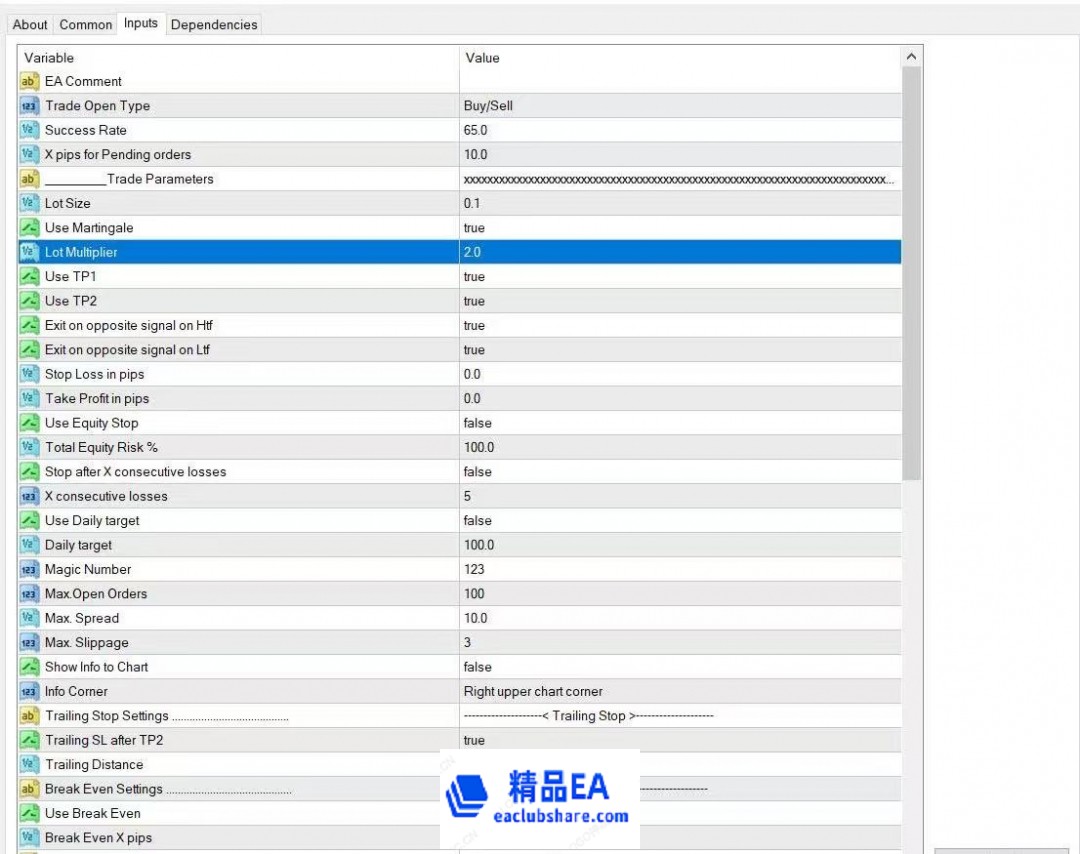This screenshot has height=854, width=1080.
Task: Click the double icon beside Success Rate
Action: pyautogui.click(x=29, y=130)
